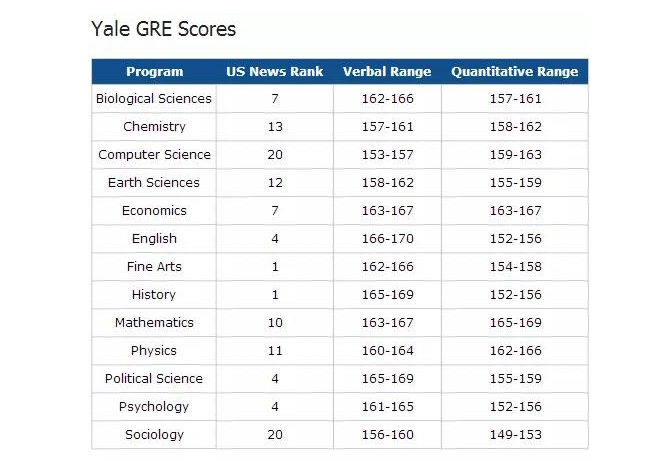Click the Program column header
The height and width of the screenshot is (461, 647).
(x=154, y=71)
